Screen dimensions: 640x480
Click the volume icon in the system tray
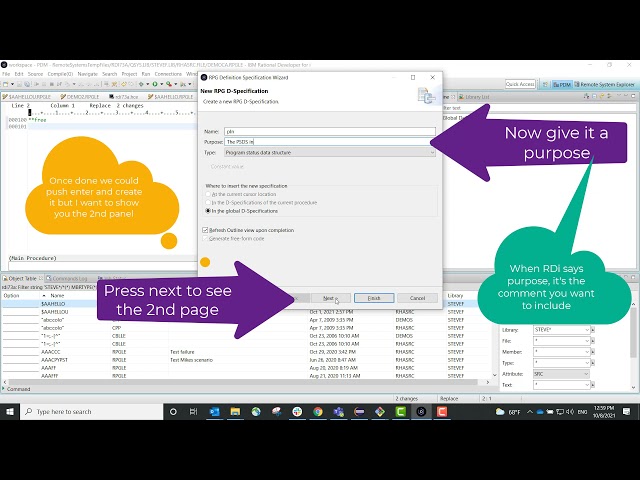(569, 412)
